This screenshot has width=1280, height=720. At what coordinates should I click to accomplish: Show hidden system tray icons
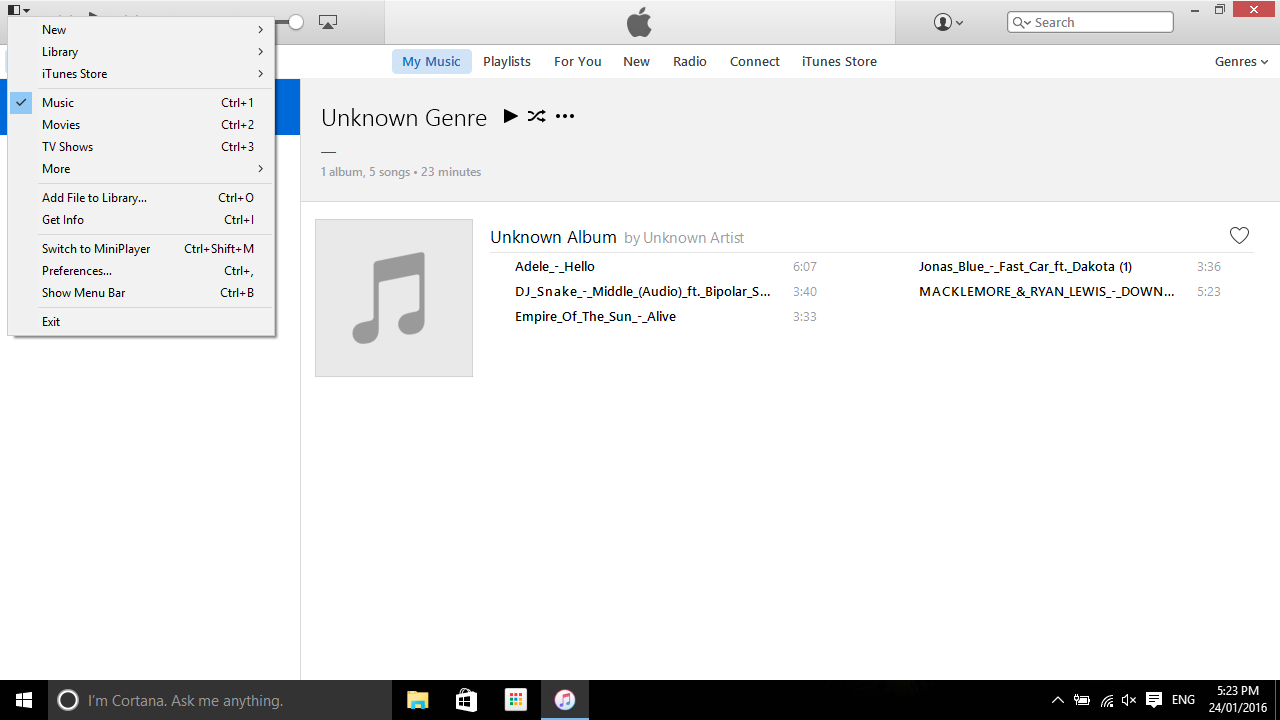click(x=1058, y=700)
